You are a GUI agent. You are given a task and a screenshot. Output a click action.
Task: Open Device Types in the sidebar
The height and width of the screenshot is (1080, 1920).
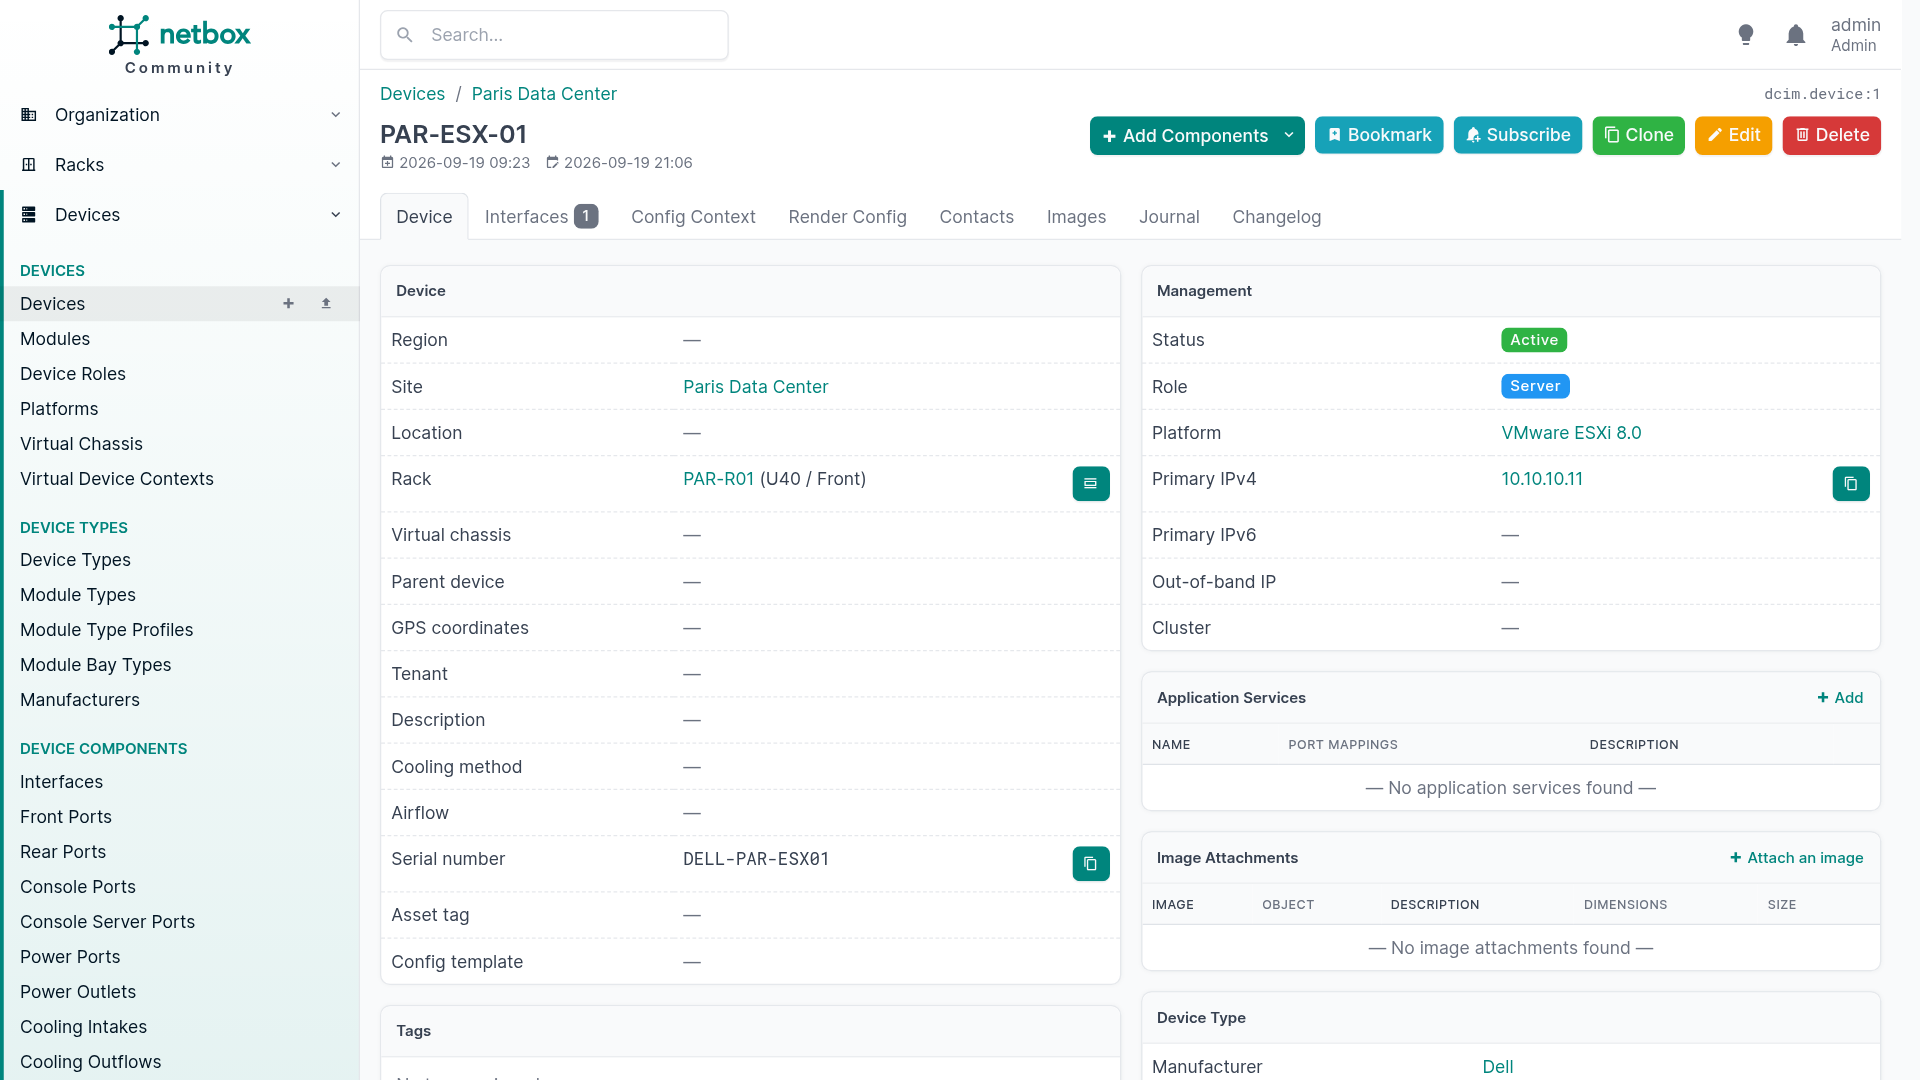point(75,560)
